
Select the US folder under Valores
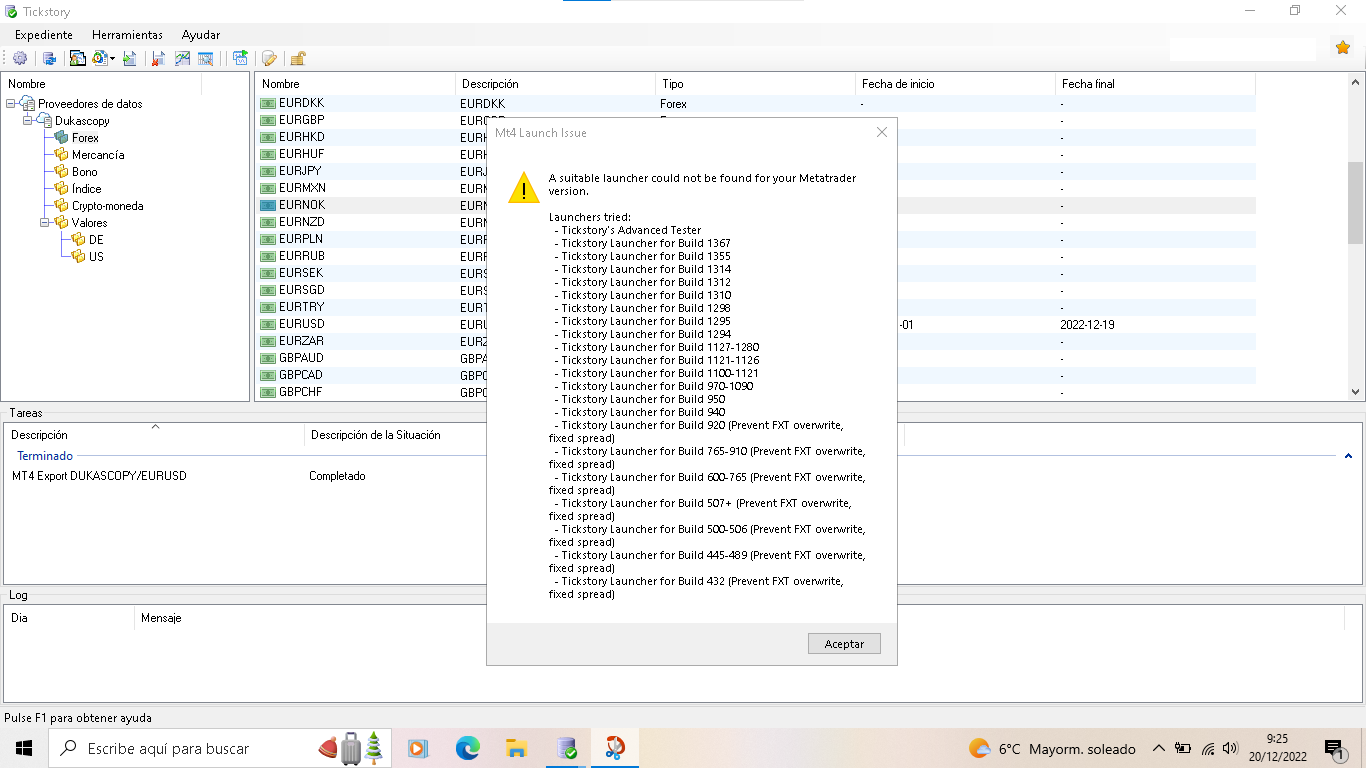pos(96,257)
